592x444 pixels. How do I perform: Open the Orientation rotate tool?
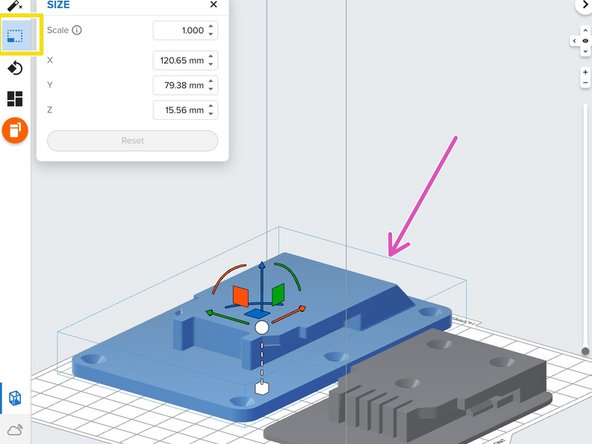pyautogui.click(x=15, y=68)
